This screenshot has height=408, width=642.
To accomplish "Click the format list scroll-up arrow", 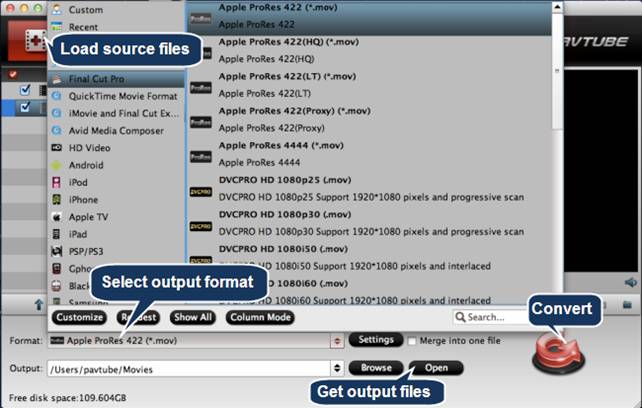I will pyautogui.click(x=557, y=7).
